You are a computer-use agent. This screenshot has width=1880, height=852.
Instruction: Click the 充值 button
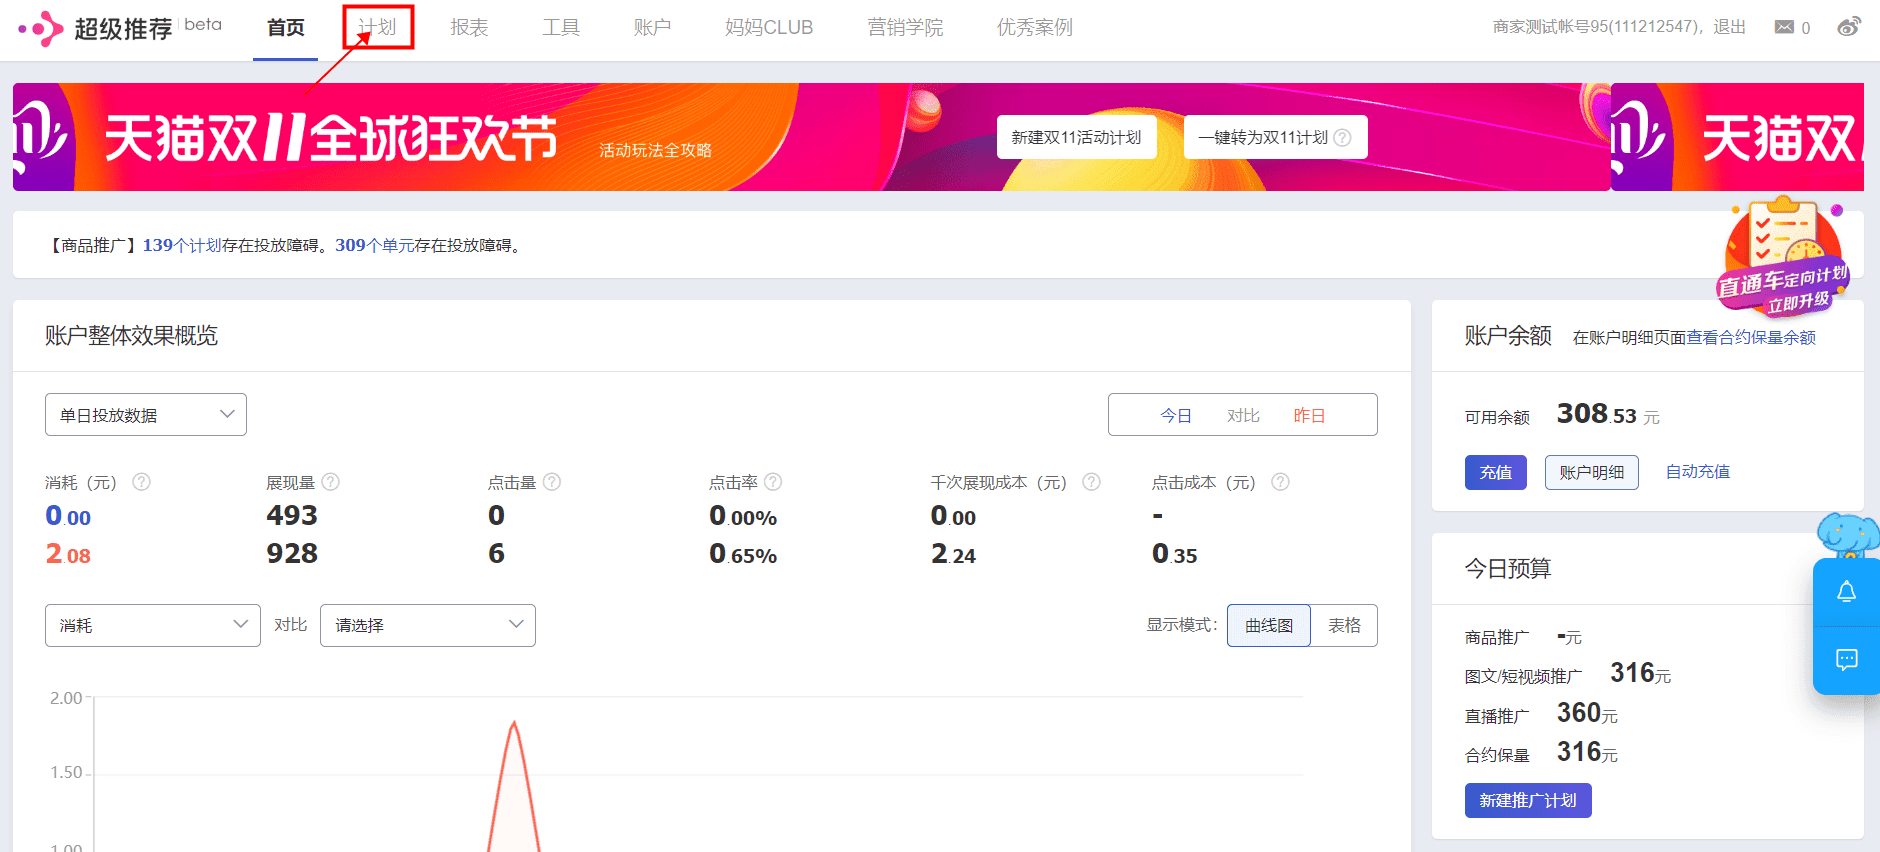point(1496,472)
